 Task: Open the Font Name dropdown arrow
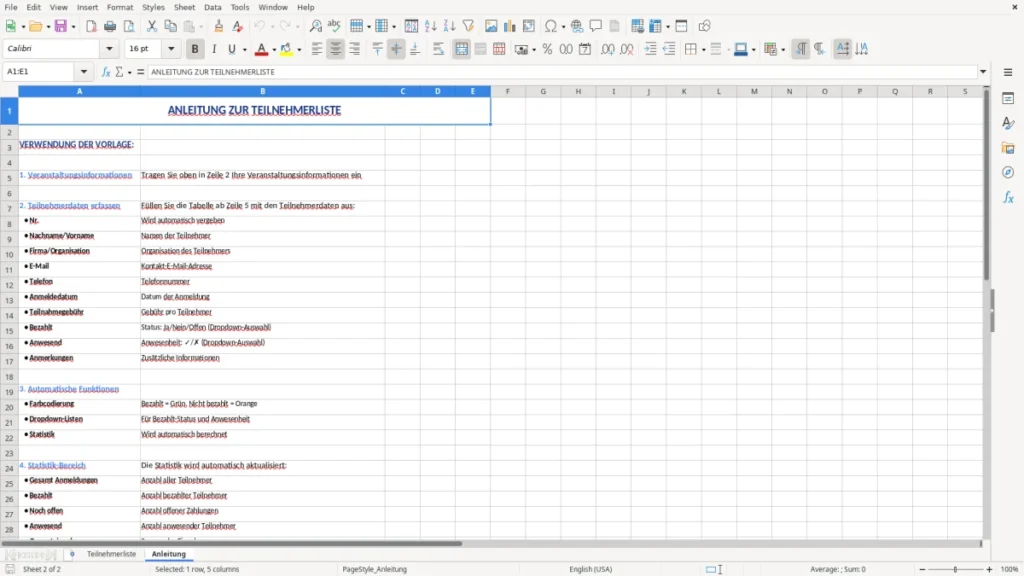(109, 49)
